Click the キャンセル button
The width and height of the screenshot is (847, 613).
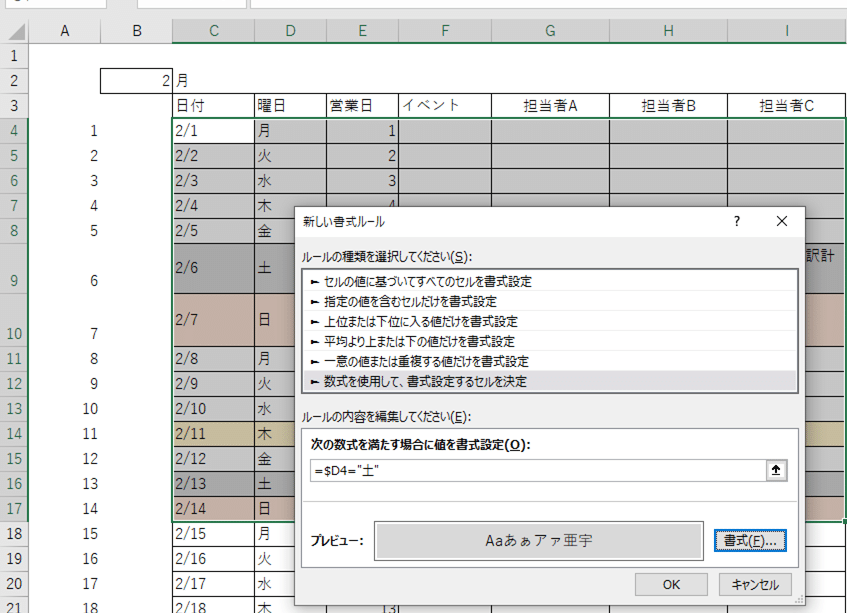pos(755,584)
